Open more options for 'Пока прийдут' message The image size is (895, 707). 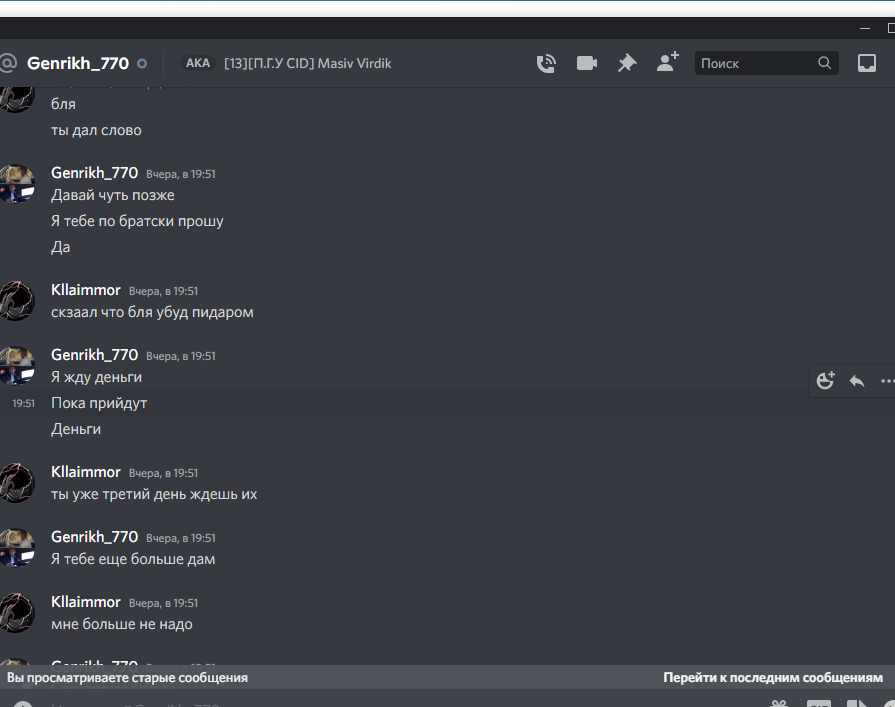[x=887, y=381]
